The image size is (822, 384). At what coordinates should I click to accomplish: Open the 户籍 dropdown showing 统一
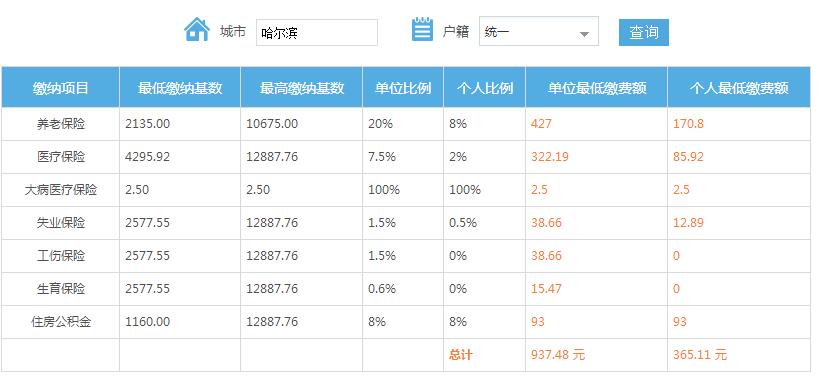[x=539, y=31]
